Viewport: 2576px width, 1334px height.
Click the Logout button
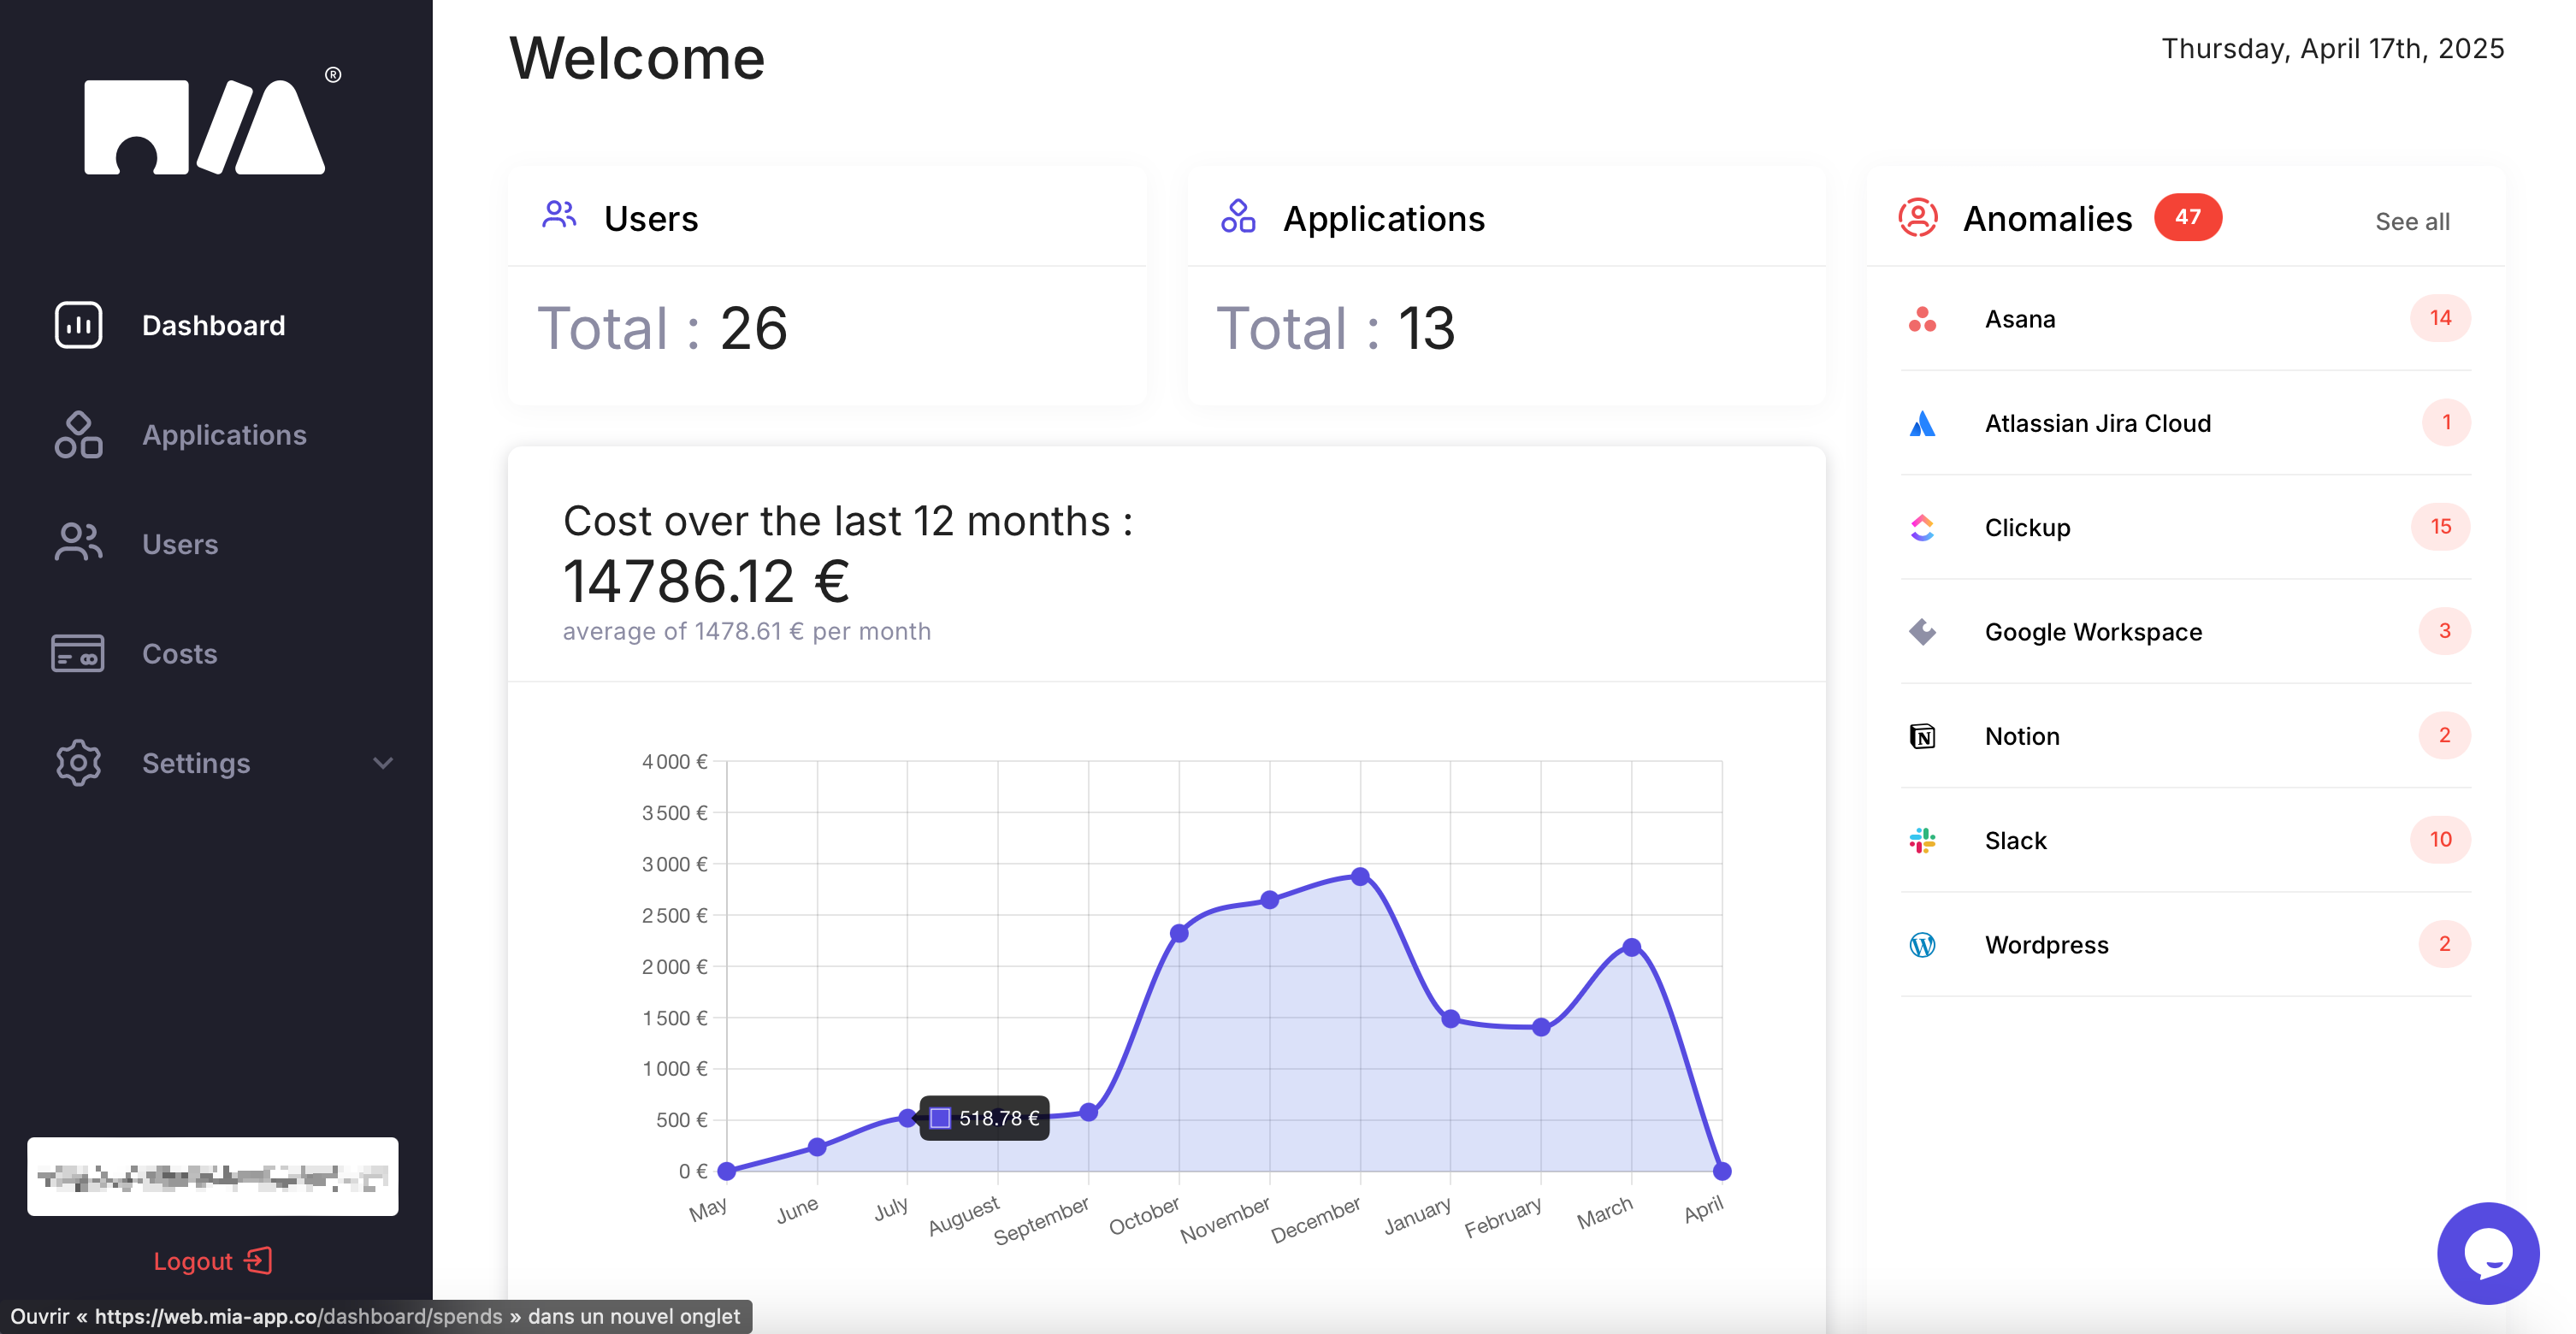[x=212, y=1261]
